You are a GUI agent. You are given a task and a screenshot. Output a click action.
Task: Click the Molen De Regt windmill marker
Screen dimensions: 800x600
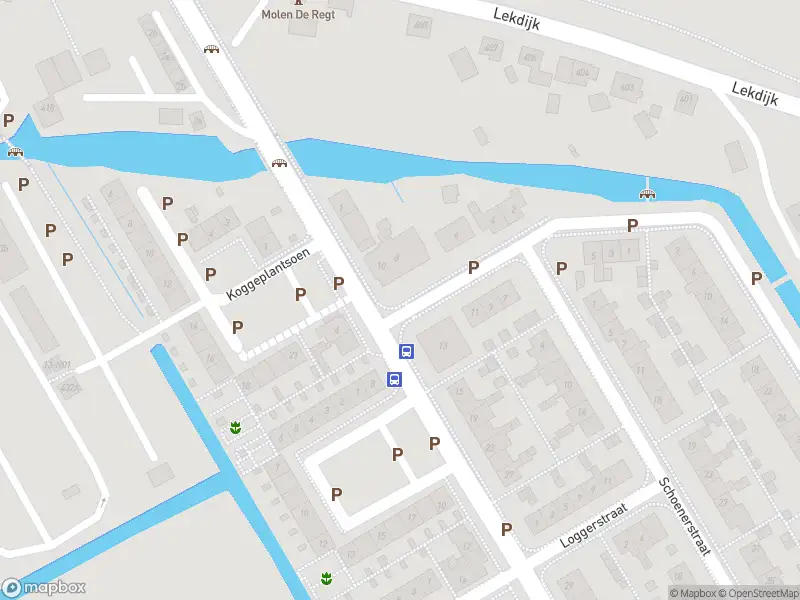pos(298,2)
